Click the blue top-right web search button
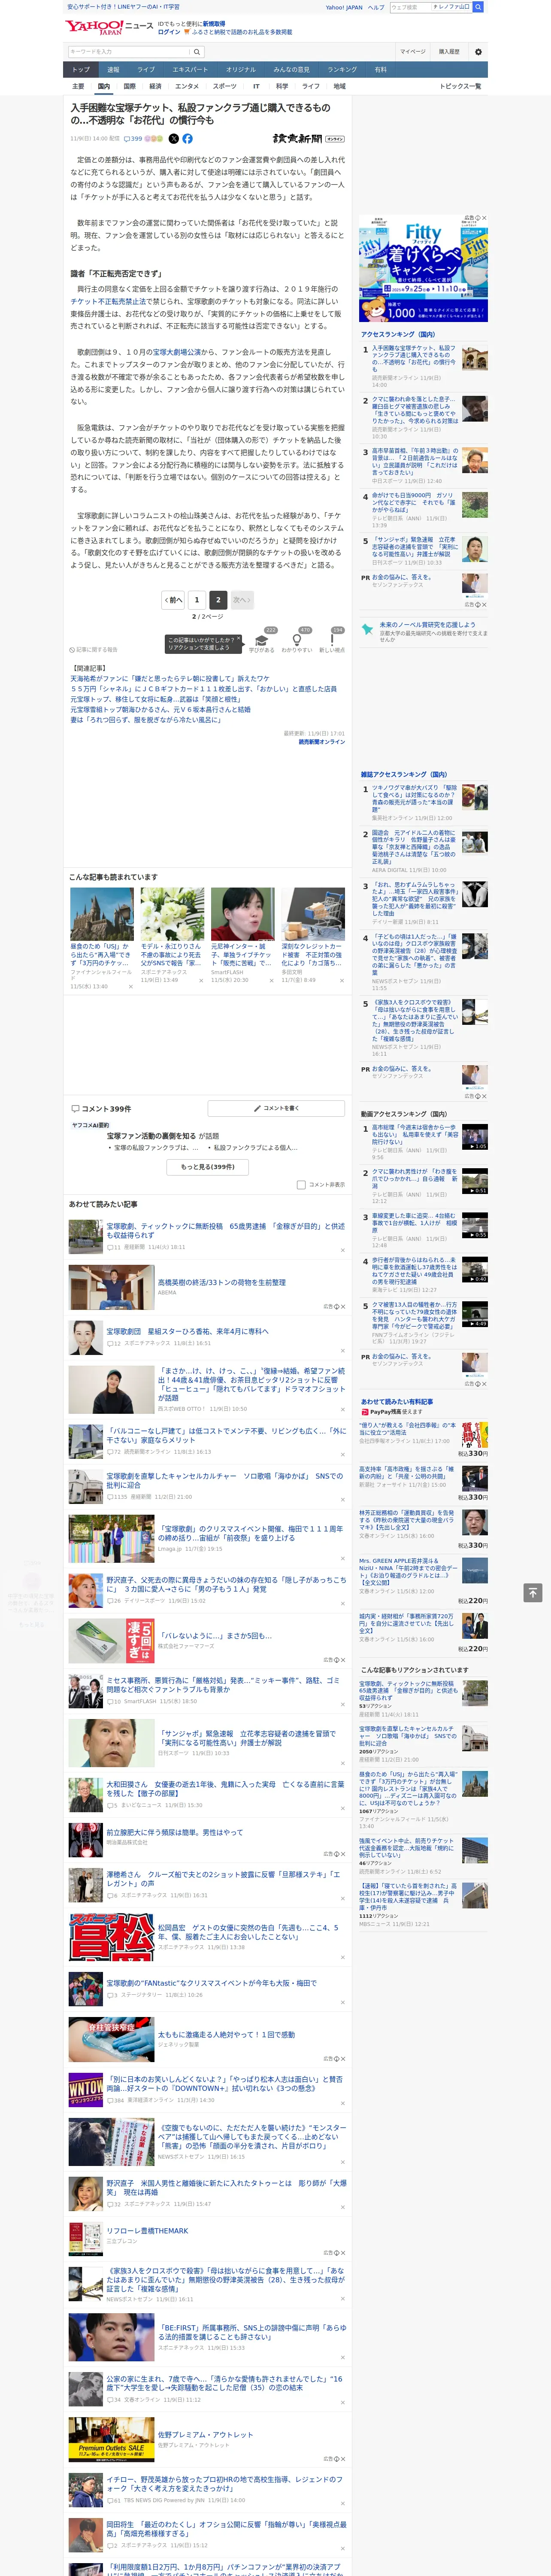This screenshot has height=2576, width=551. click(478, 7)
